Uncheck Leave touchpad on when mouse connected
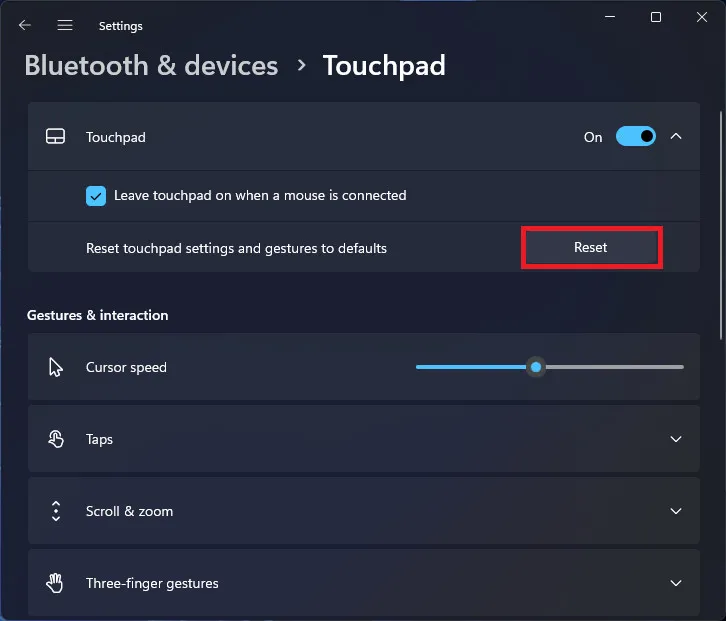This screenshot has height=621, width=726. tap(96, 196)
